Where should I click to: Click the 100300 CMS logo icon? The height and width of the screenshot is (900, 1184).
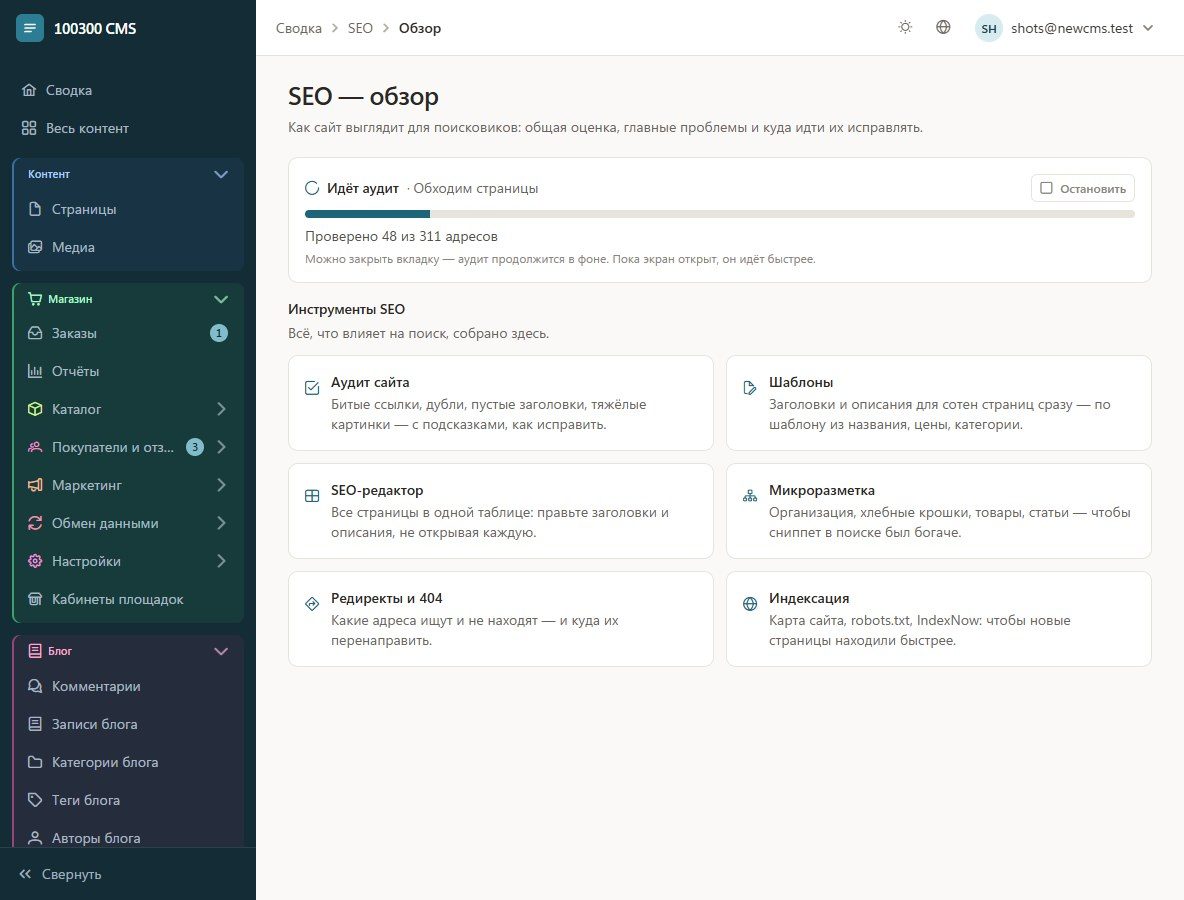29,28
